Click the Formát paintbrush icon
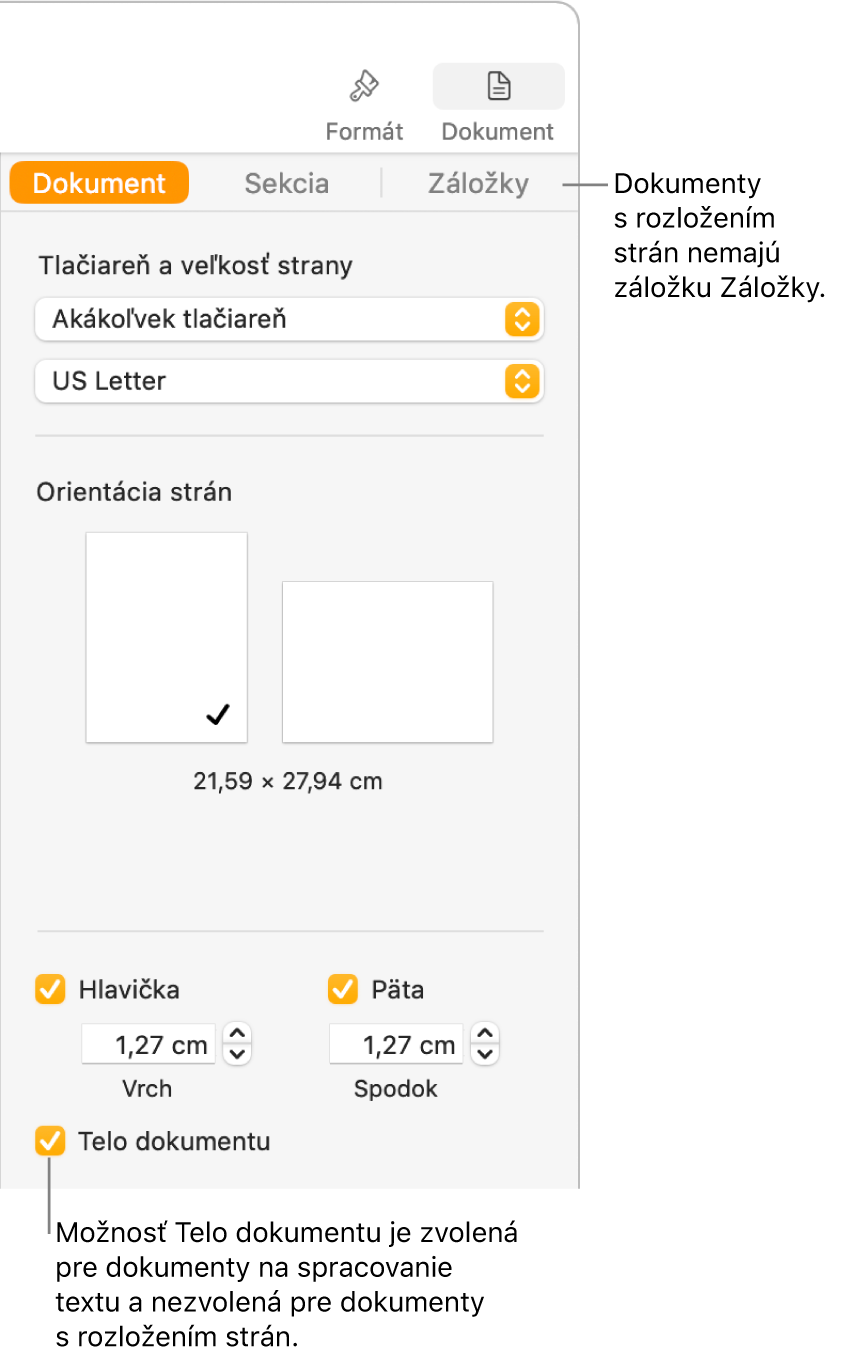Screen dimensions: 846x1362 363,88
